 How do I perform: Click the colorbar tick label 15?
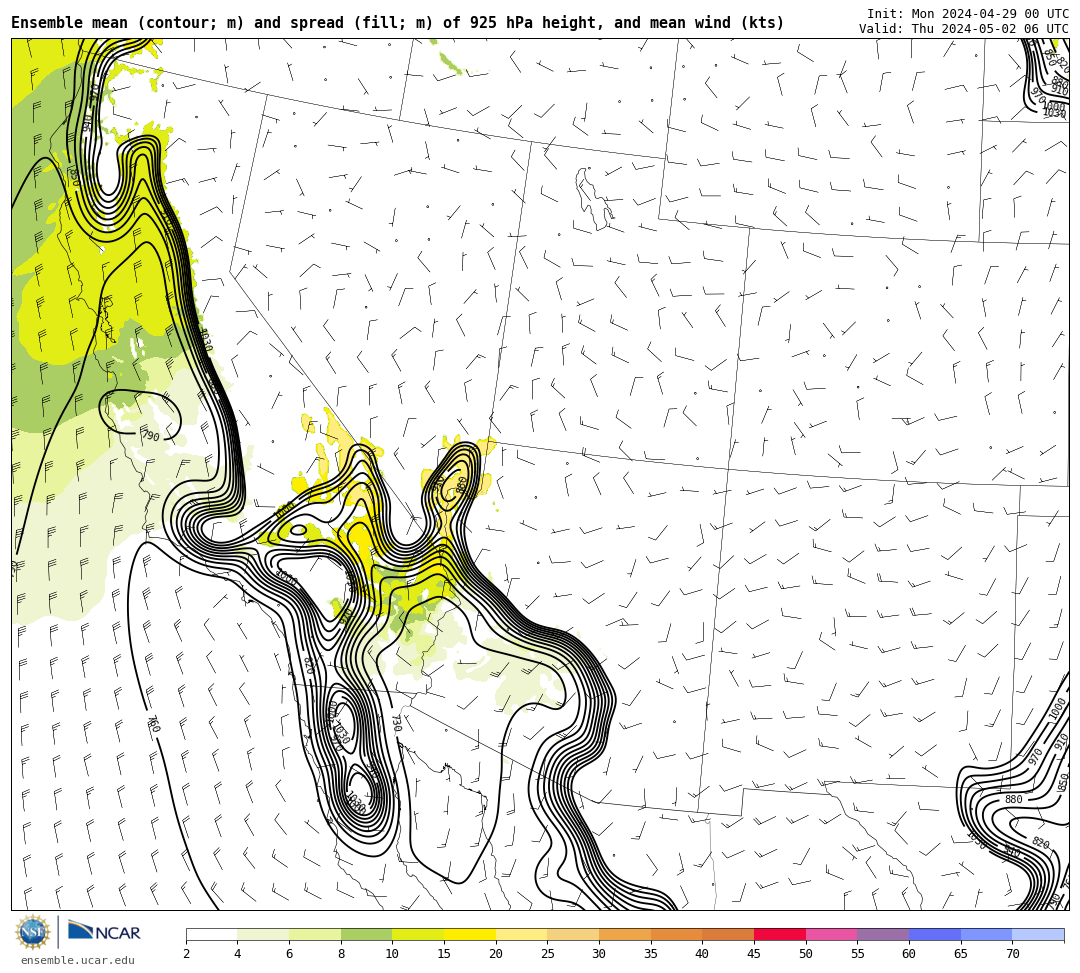(444, 954)
